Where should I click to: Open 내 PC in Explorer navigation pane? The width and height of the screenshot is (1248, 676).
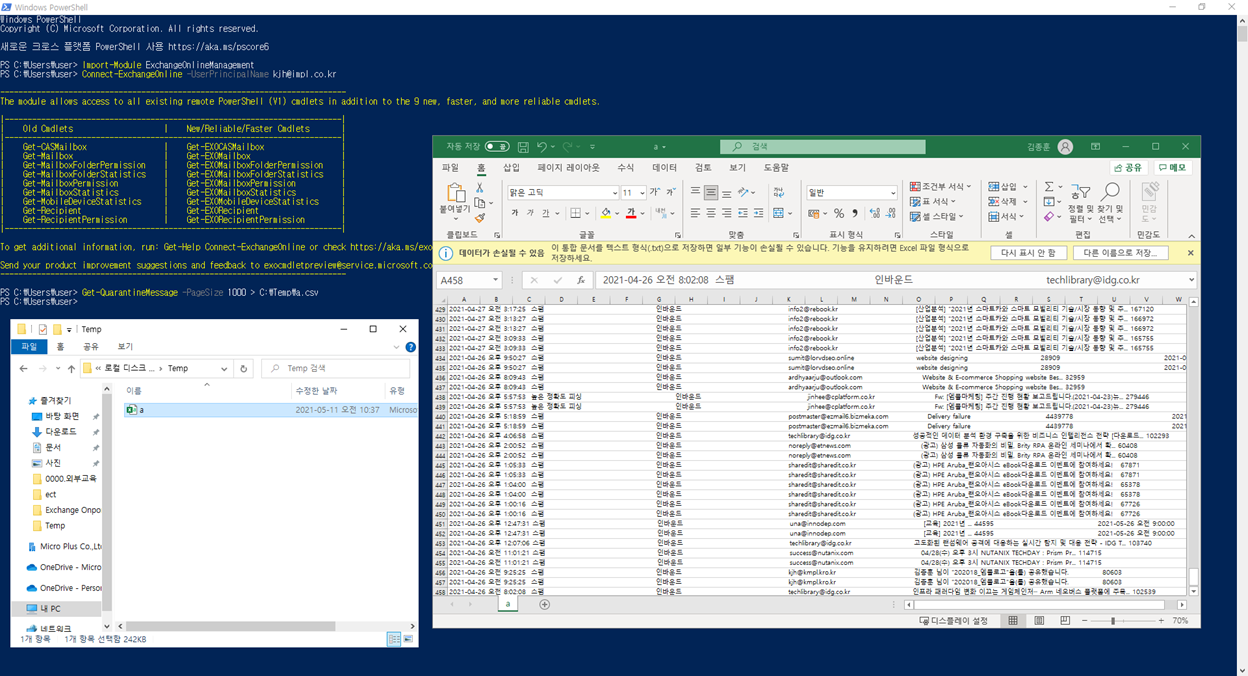point(50,608)
